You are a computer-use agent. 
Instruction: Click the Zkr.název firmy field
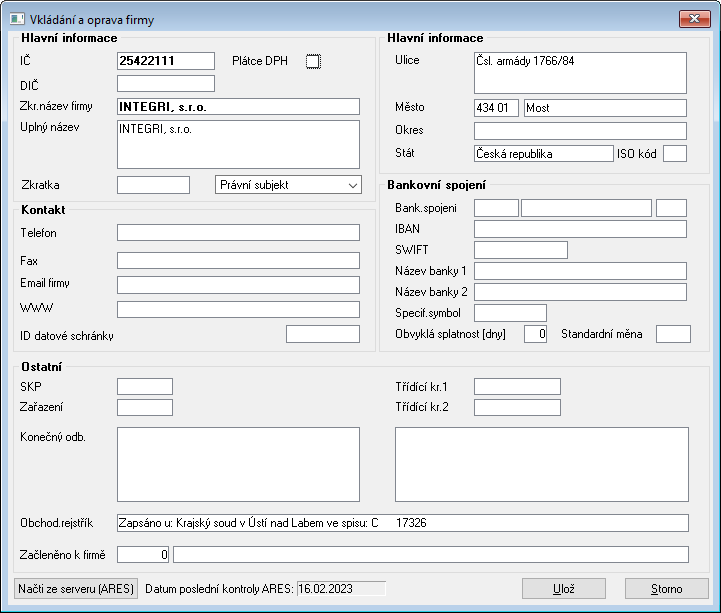[x=238, y=107]
